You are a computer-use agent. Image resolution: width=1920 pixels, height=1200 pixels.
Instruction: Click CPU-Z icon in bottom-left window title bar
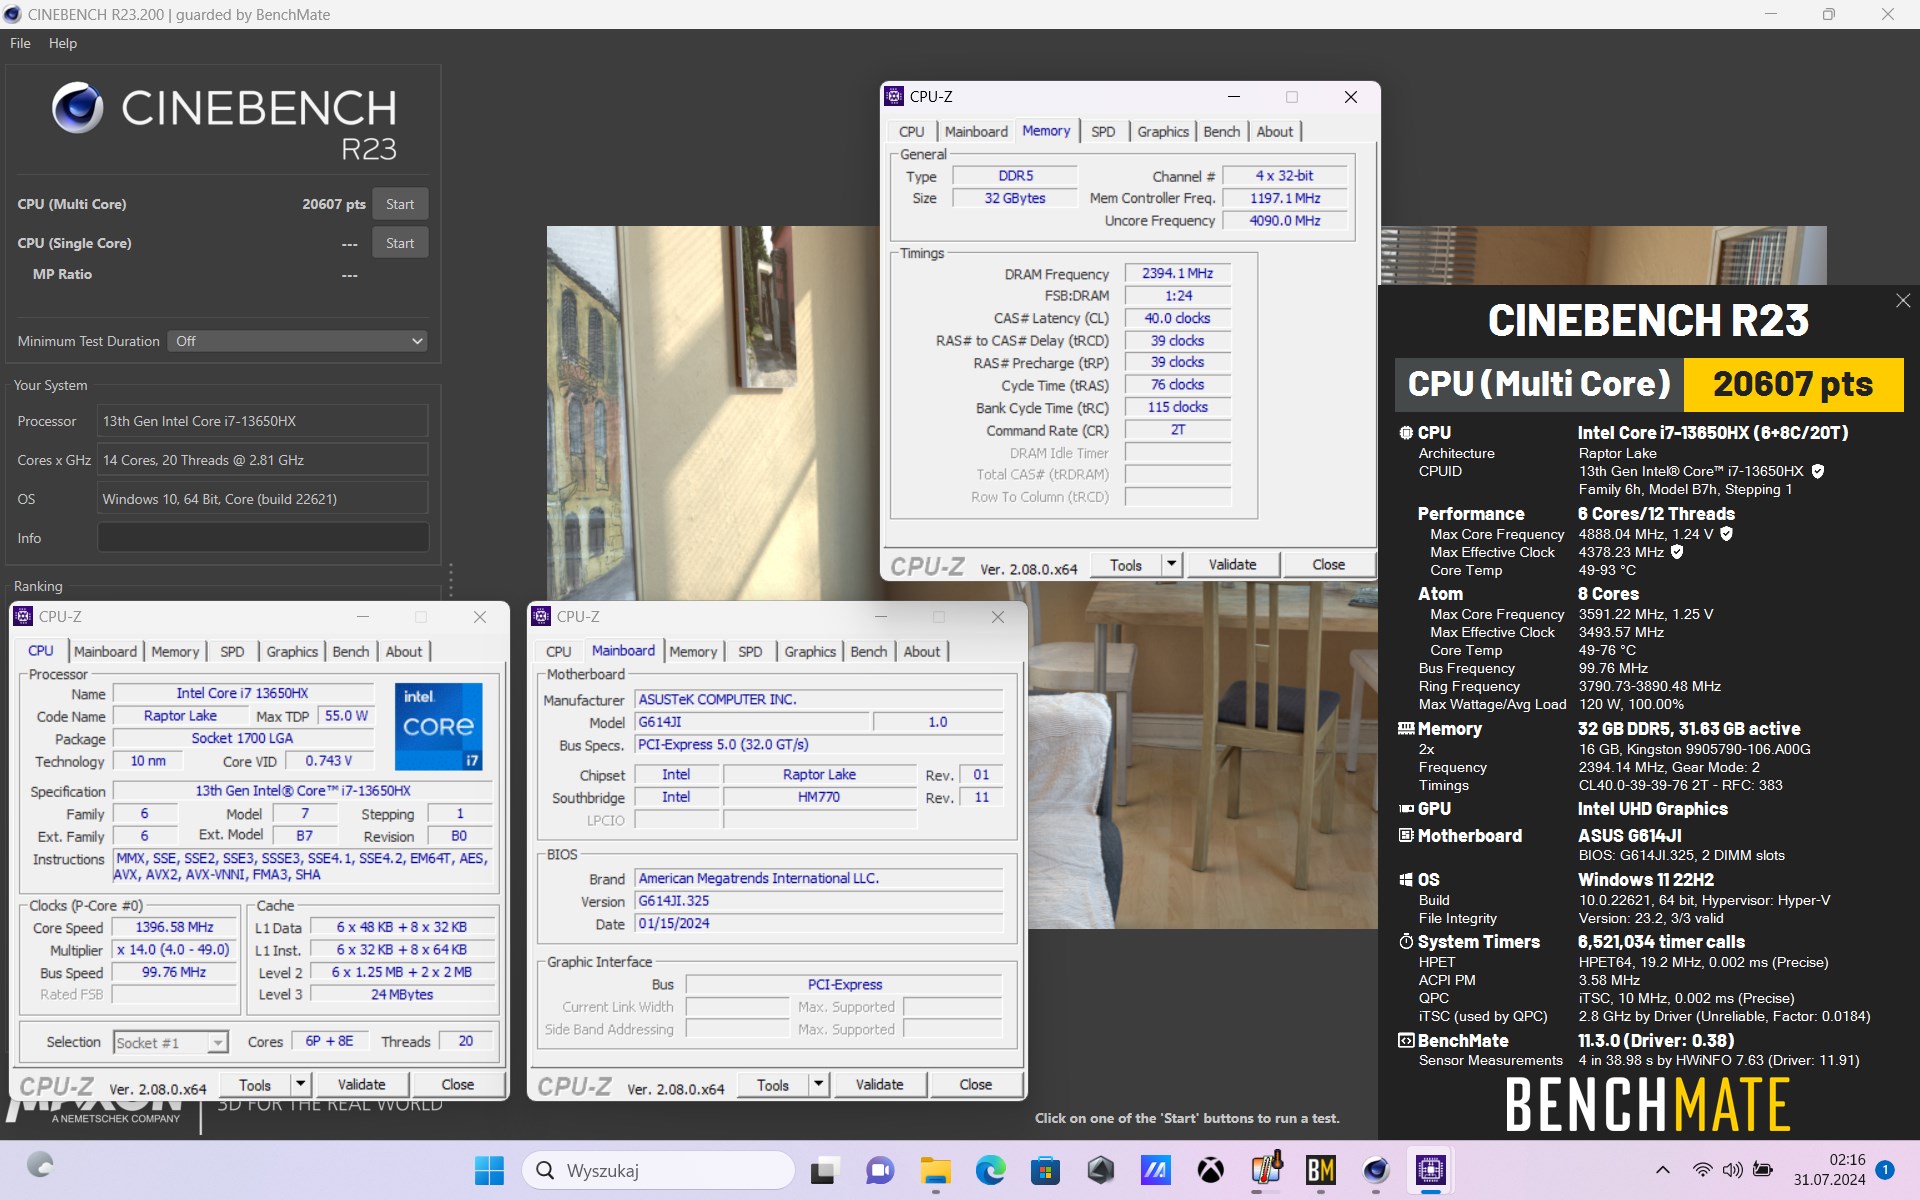24,617
